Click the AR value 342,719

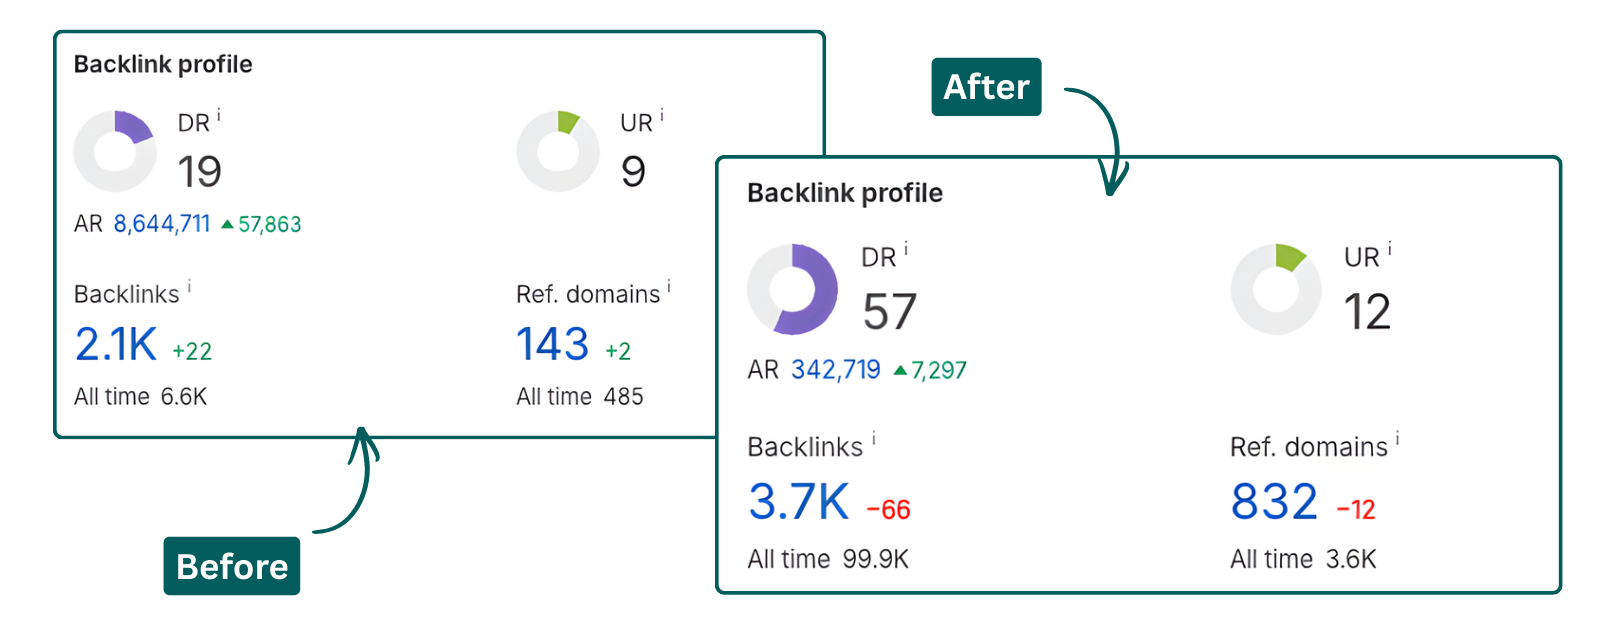pos(836,370)
